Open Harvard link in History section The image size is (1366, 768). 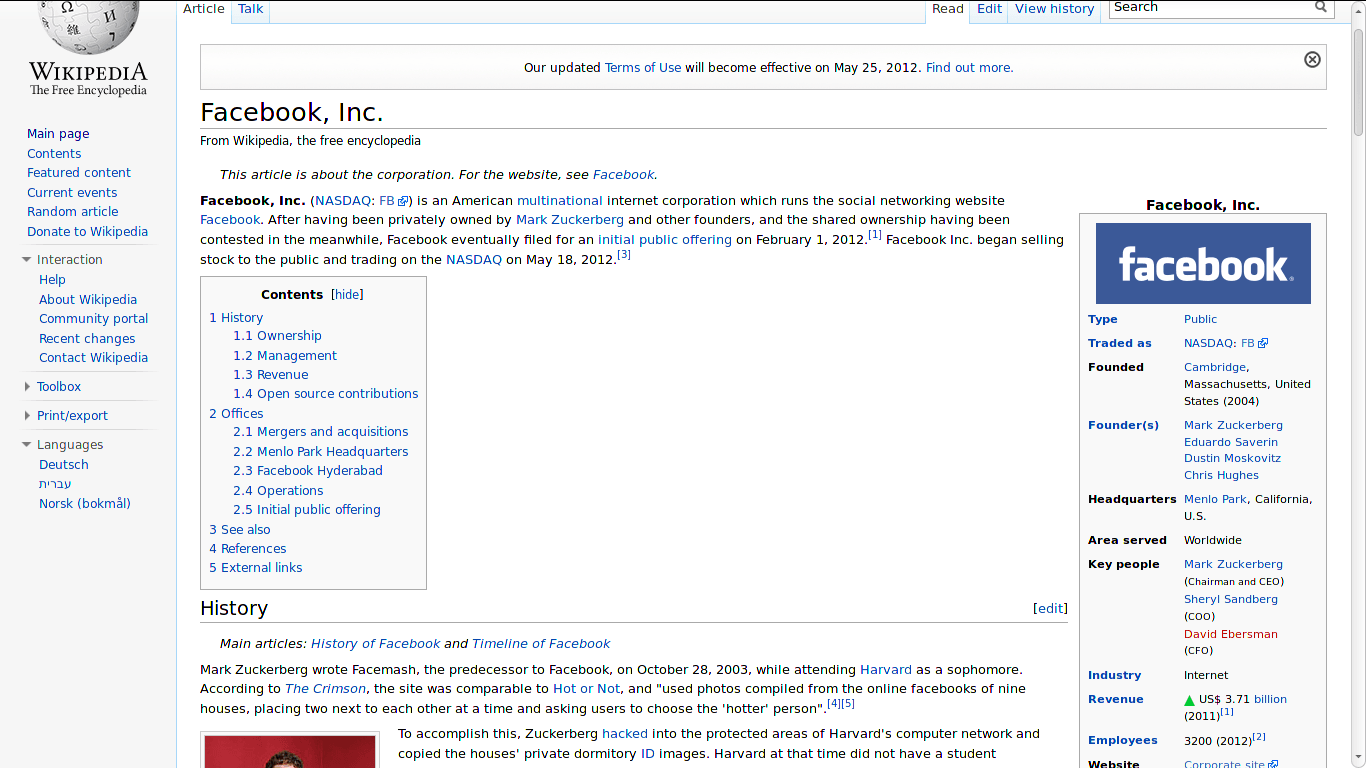coord(886,670)
